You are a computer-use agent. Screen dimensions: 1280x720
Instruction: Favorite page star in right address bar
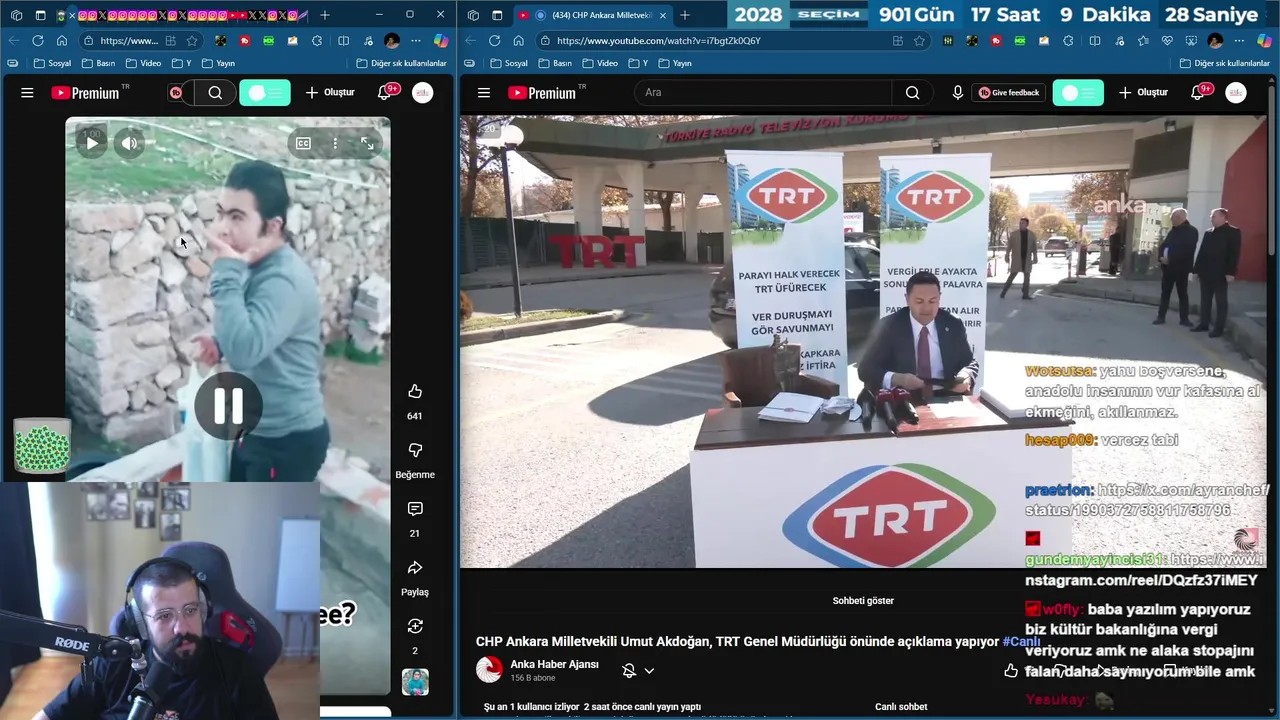pos(919,41)
